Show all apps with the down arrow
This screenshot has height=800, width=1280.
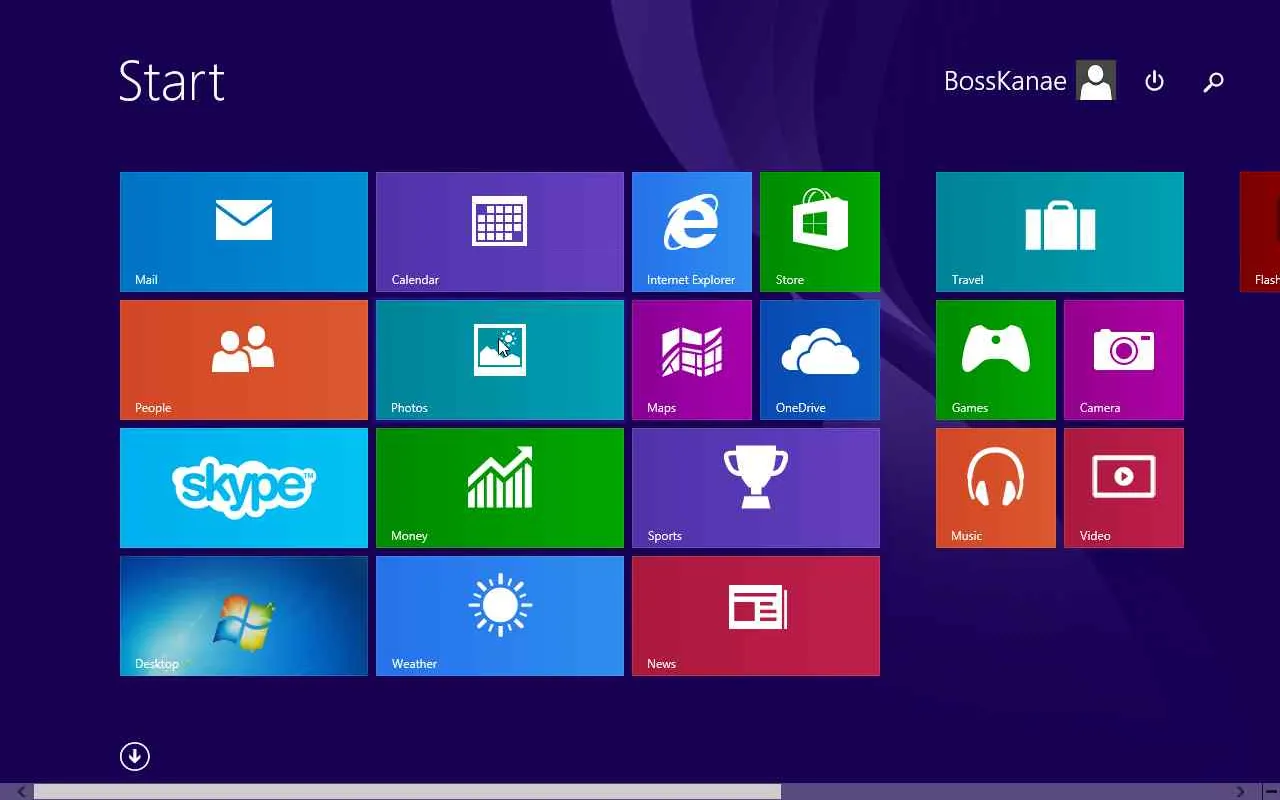[x=135, y=756]
